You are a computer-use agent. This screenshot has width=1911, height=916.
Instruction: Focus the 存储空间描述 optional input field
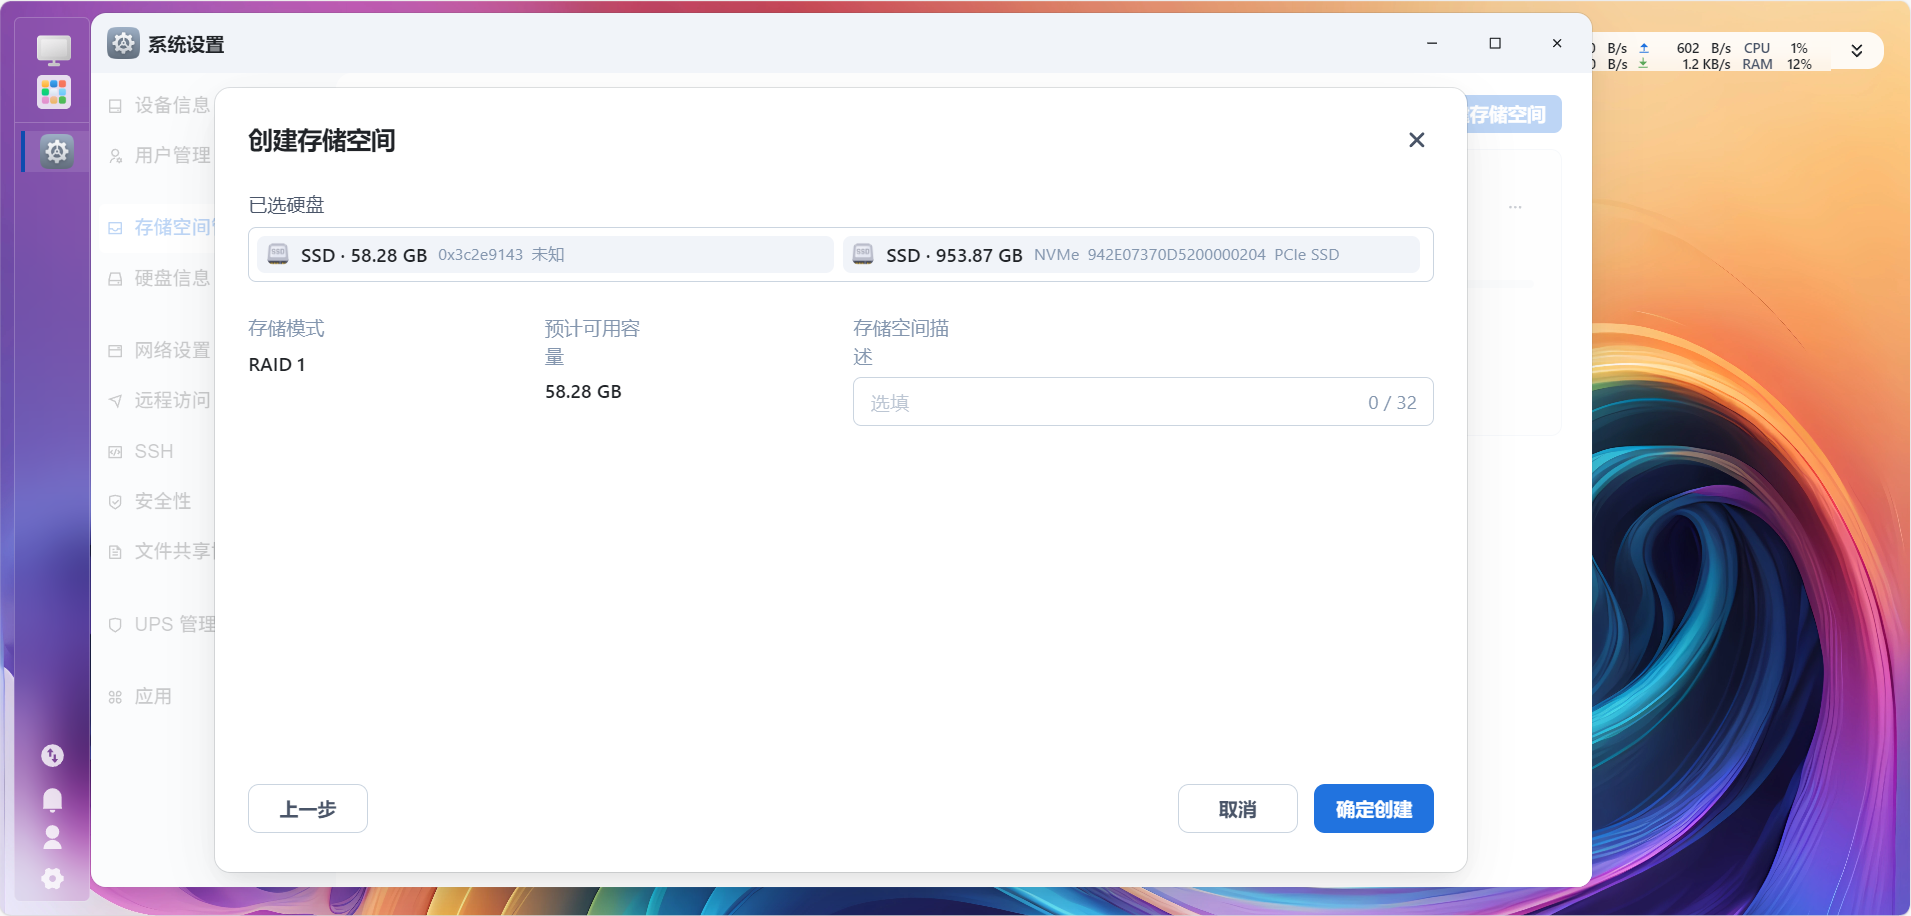point(1110,402)
